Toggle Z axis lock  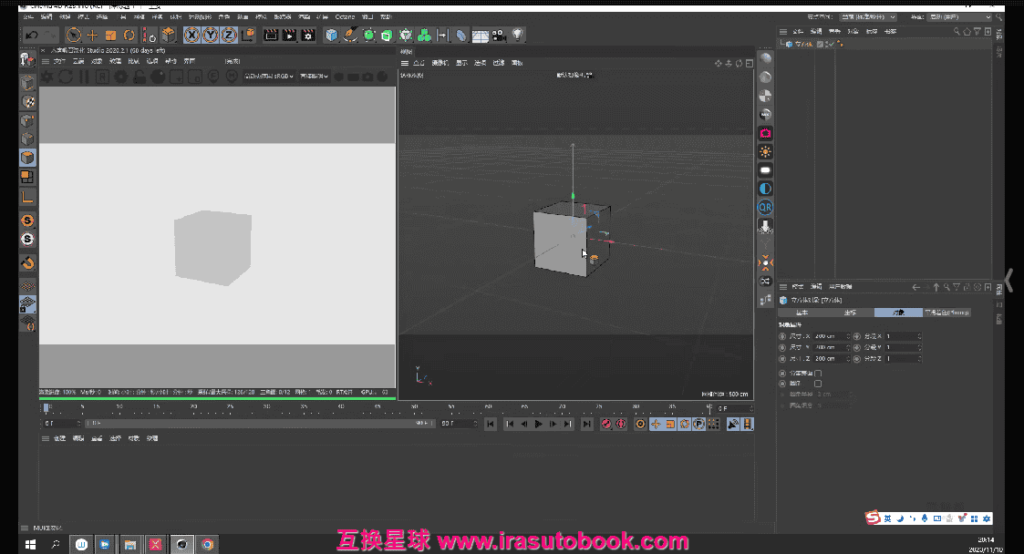click(x=229, y=35)
